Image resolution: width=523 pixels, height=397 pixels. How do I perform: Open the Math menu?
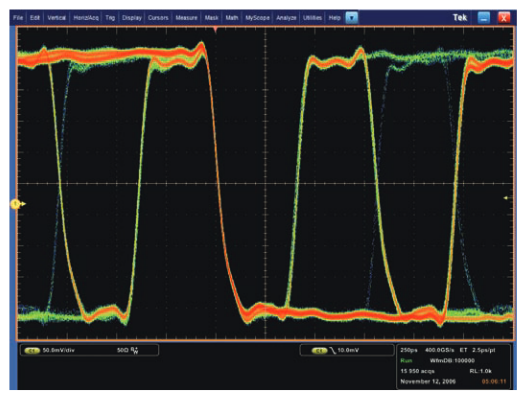[232, 18]
